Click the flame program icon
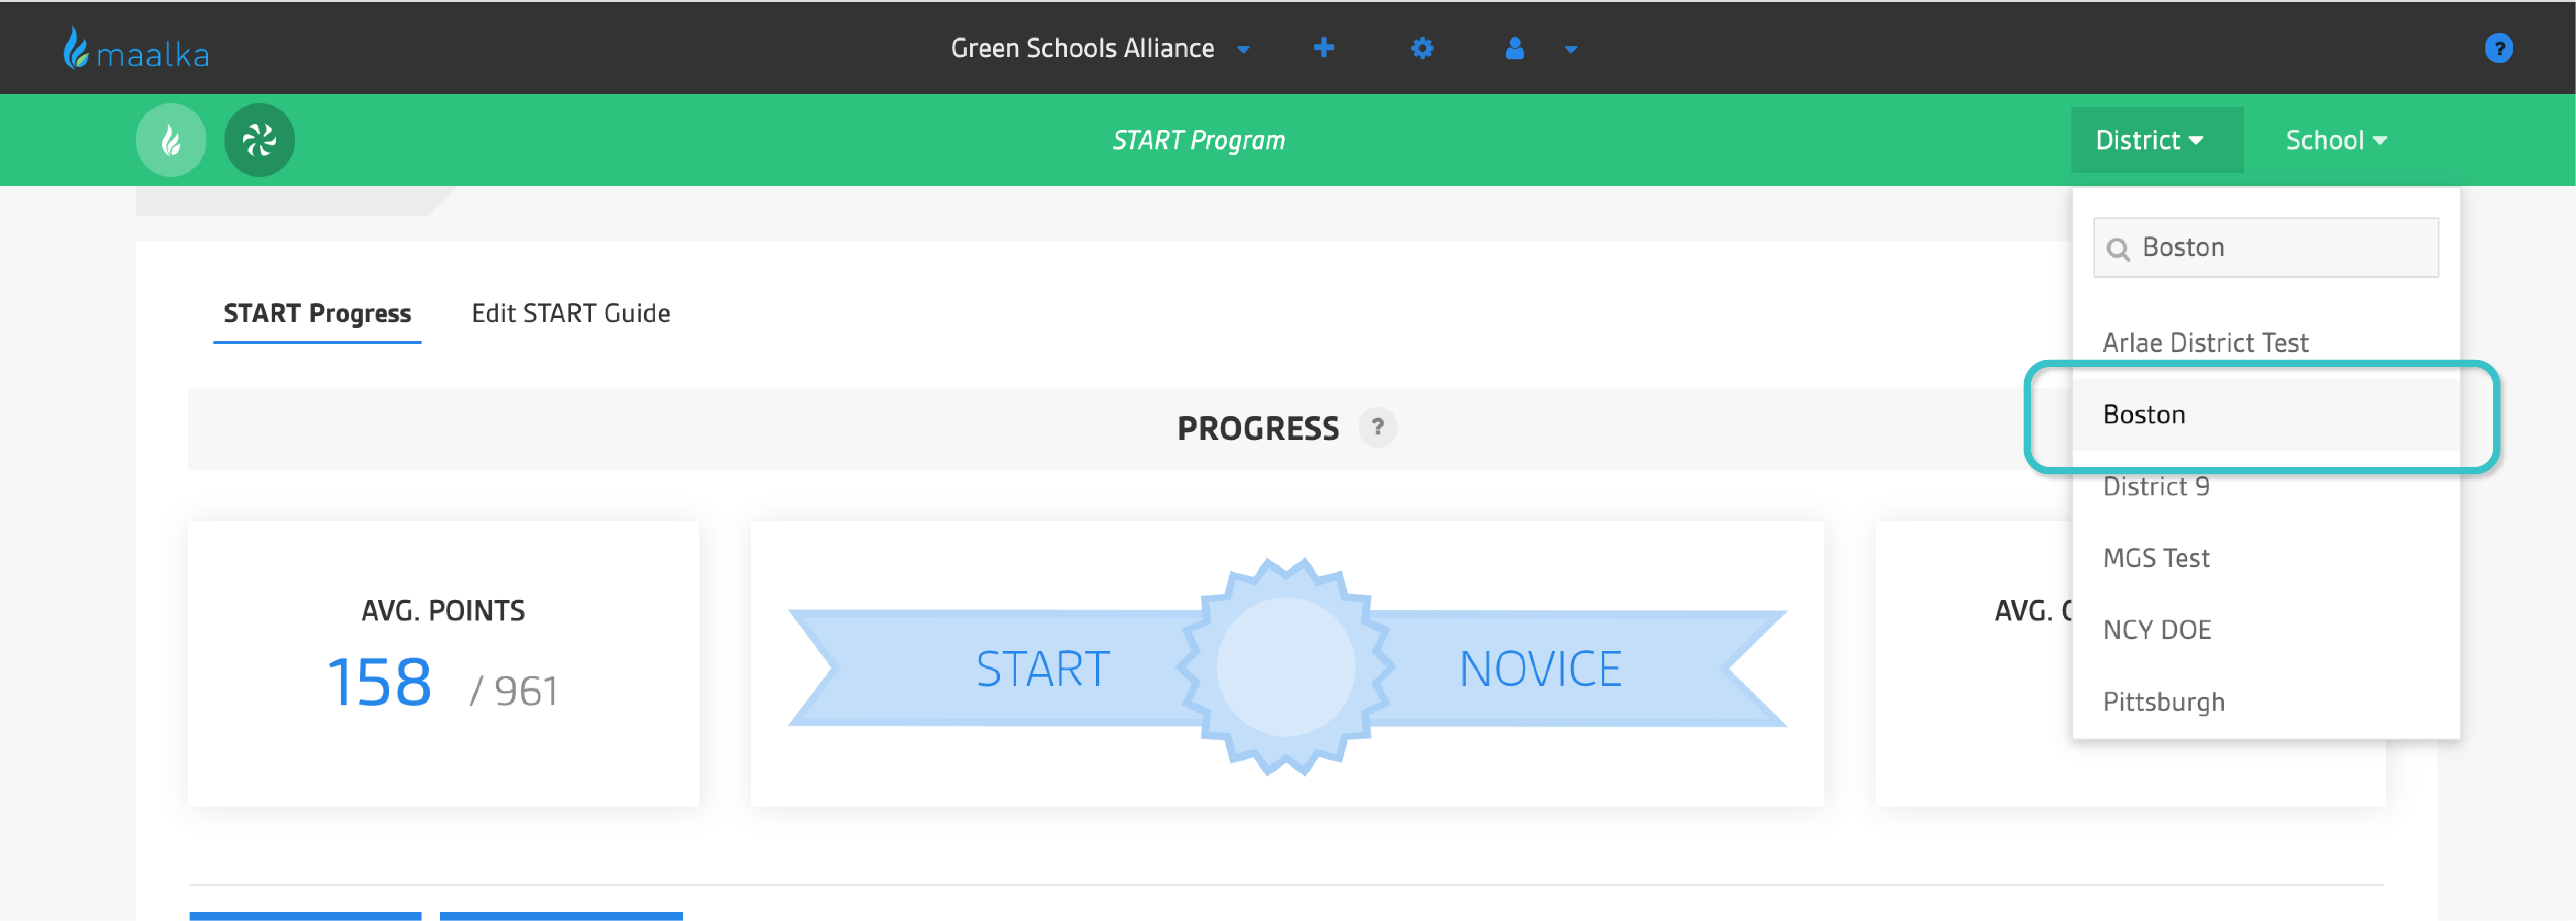Screen dimensions: 2576x921 [171, 140]
